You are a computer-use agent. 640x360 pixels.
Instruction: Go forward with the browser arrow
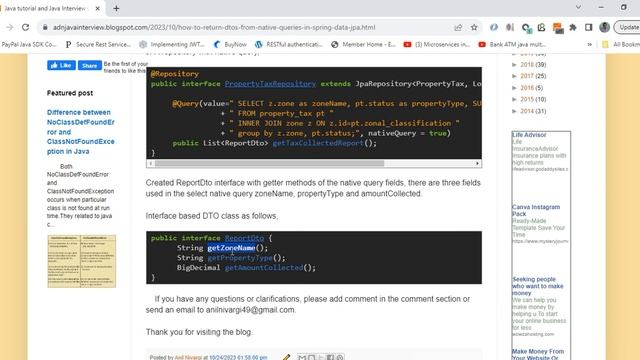point(9,27)
